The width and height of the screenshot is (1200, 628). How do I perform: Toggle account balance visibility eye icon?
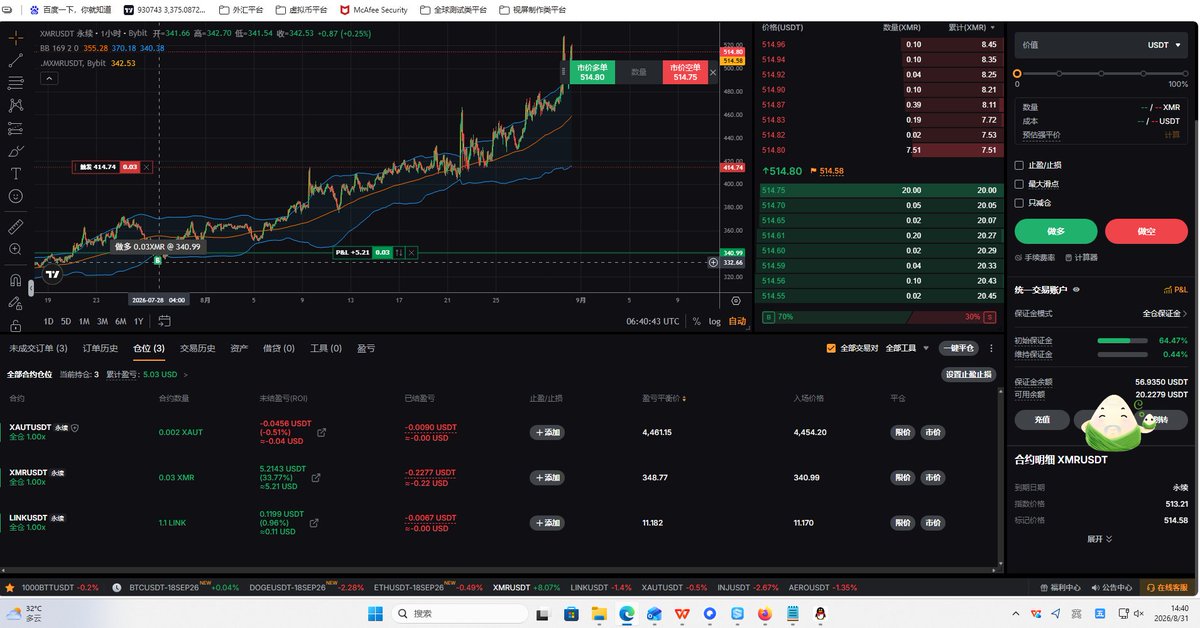click(x=1076, y=289)
